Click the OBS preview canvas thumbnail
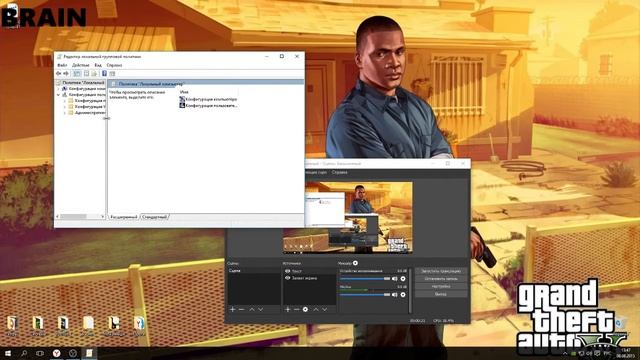Image resolution: width=640 pixels, height=360 pixels. [x=348, y=218]
